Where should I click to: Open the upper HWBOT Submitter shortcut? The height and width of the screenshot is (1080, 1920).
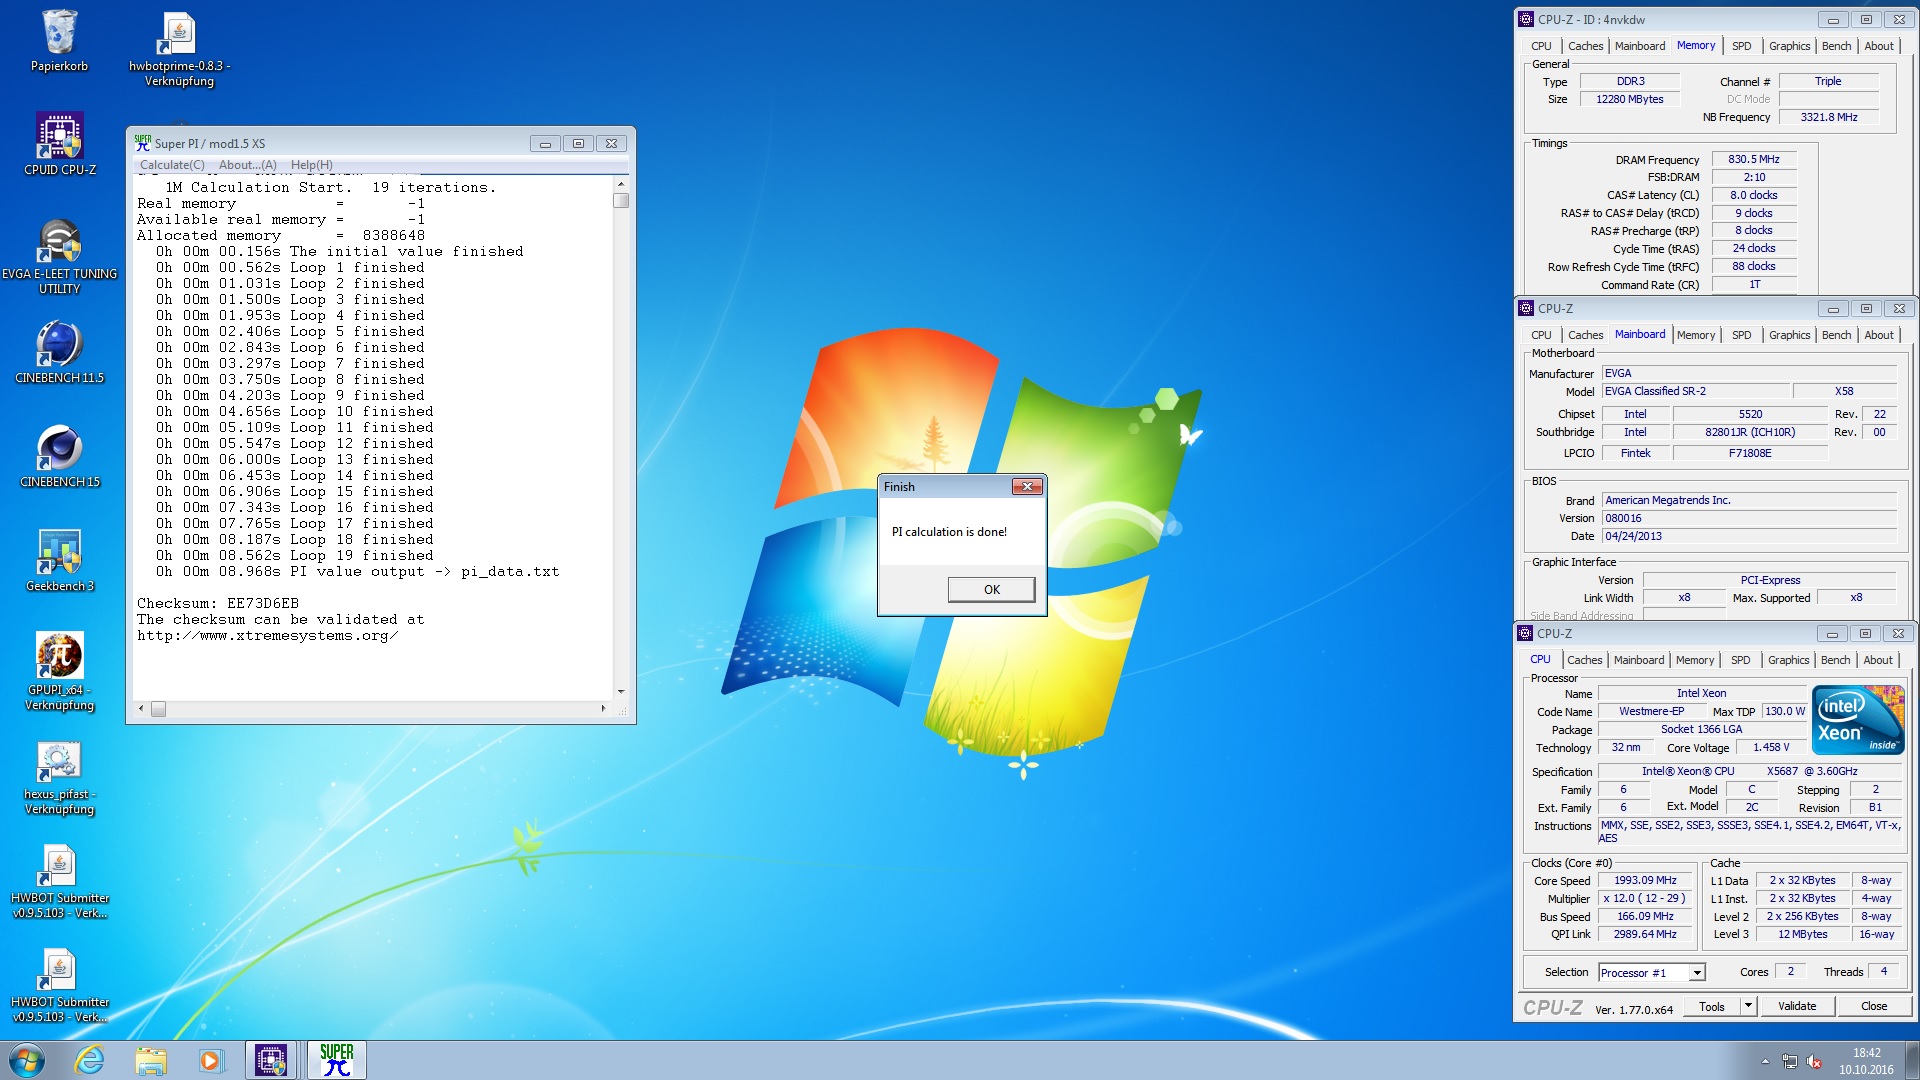(x=59, y=882)
